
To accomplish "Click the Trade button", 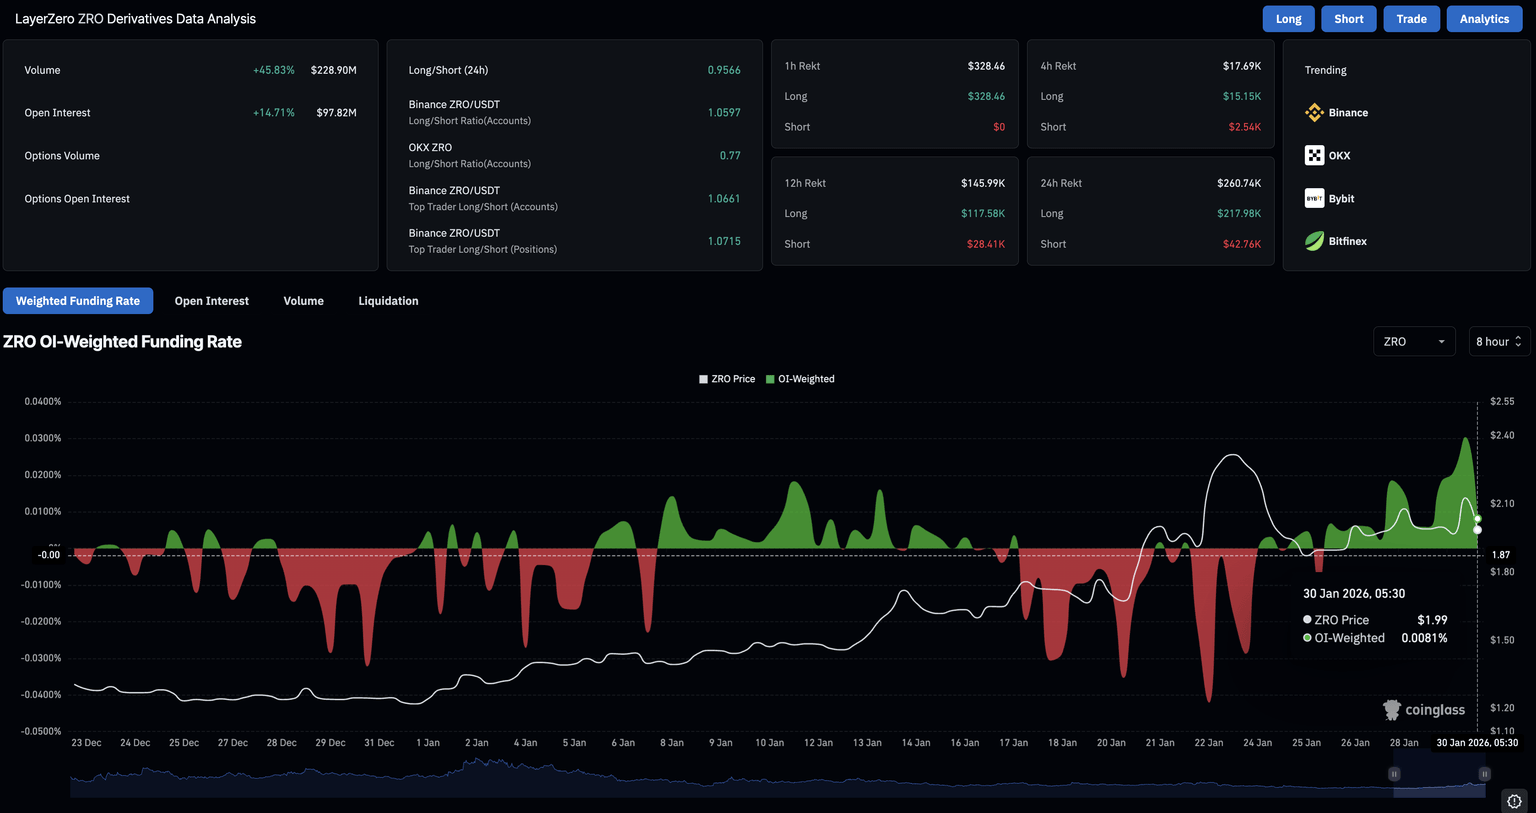I will (1411, 19).
